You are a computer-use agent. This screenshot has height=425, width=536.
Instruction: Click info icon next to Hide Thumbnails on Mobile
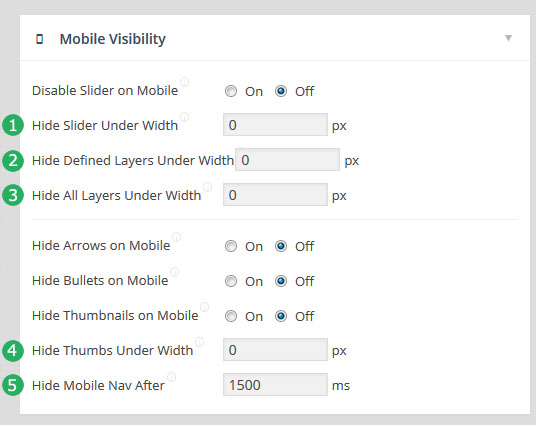coord(205,307)
